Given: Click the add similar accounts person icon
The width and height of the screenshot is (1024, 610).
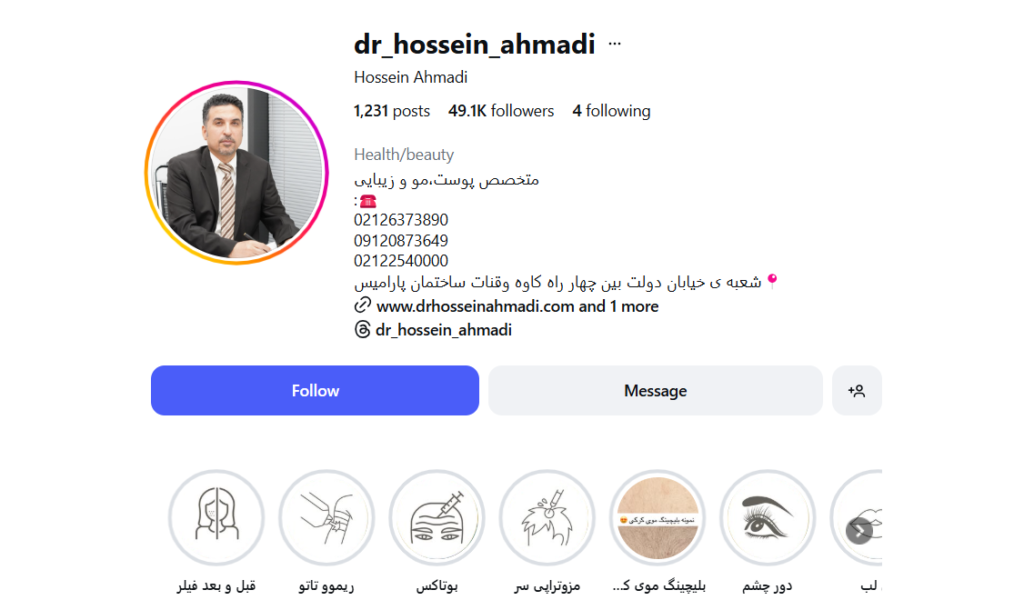Looking at the screenshot, I should 856,391.
